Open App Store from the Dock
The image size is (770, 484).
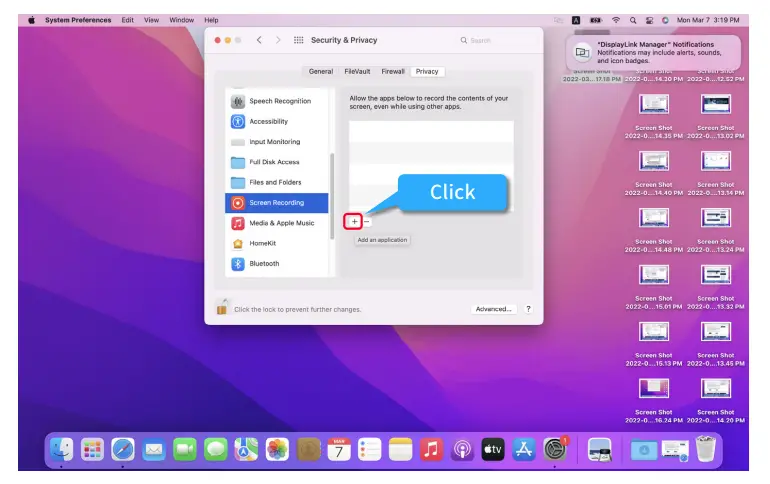point(523,449)
